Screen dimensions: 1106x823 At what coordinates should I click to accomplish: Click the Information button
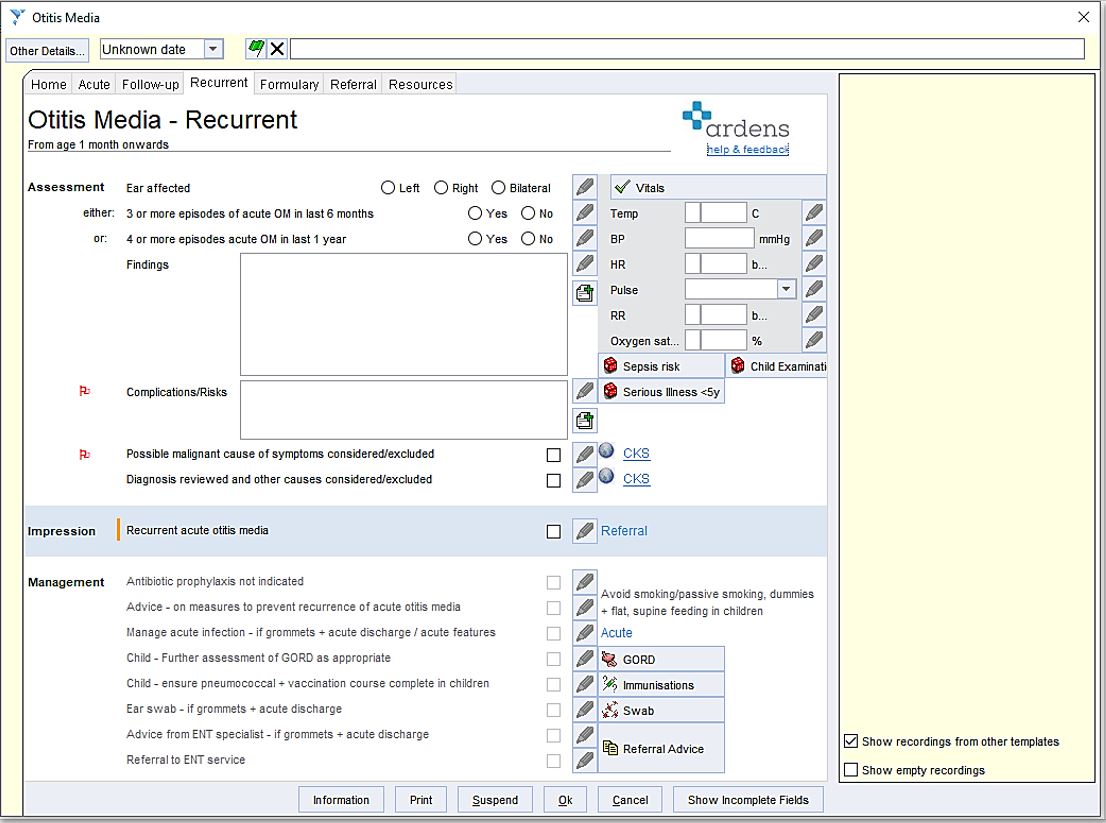(341, 800)
